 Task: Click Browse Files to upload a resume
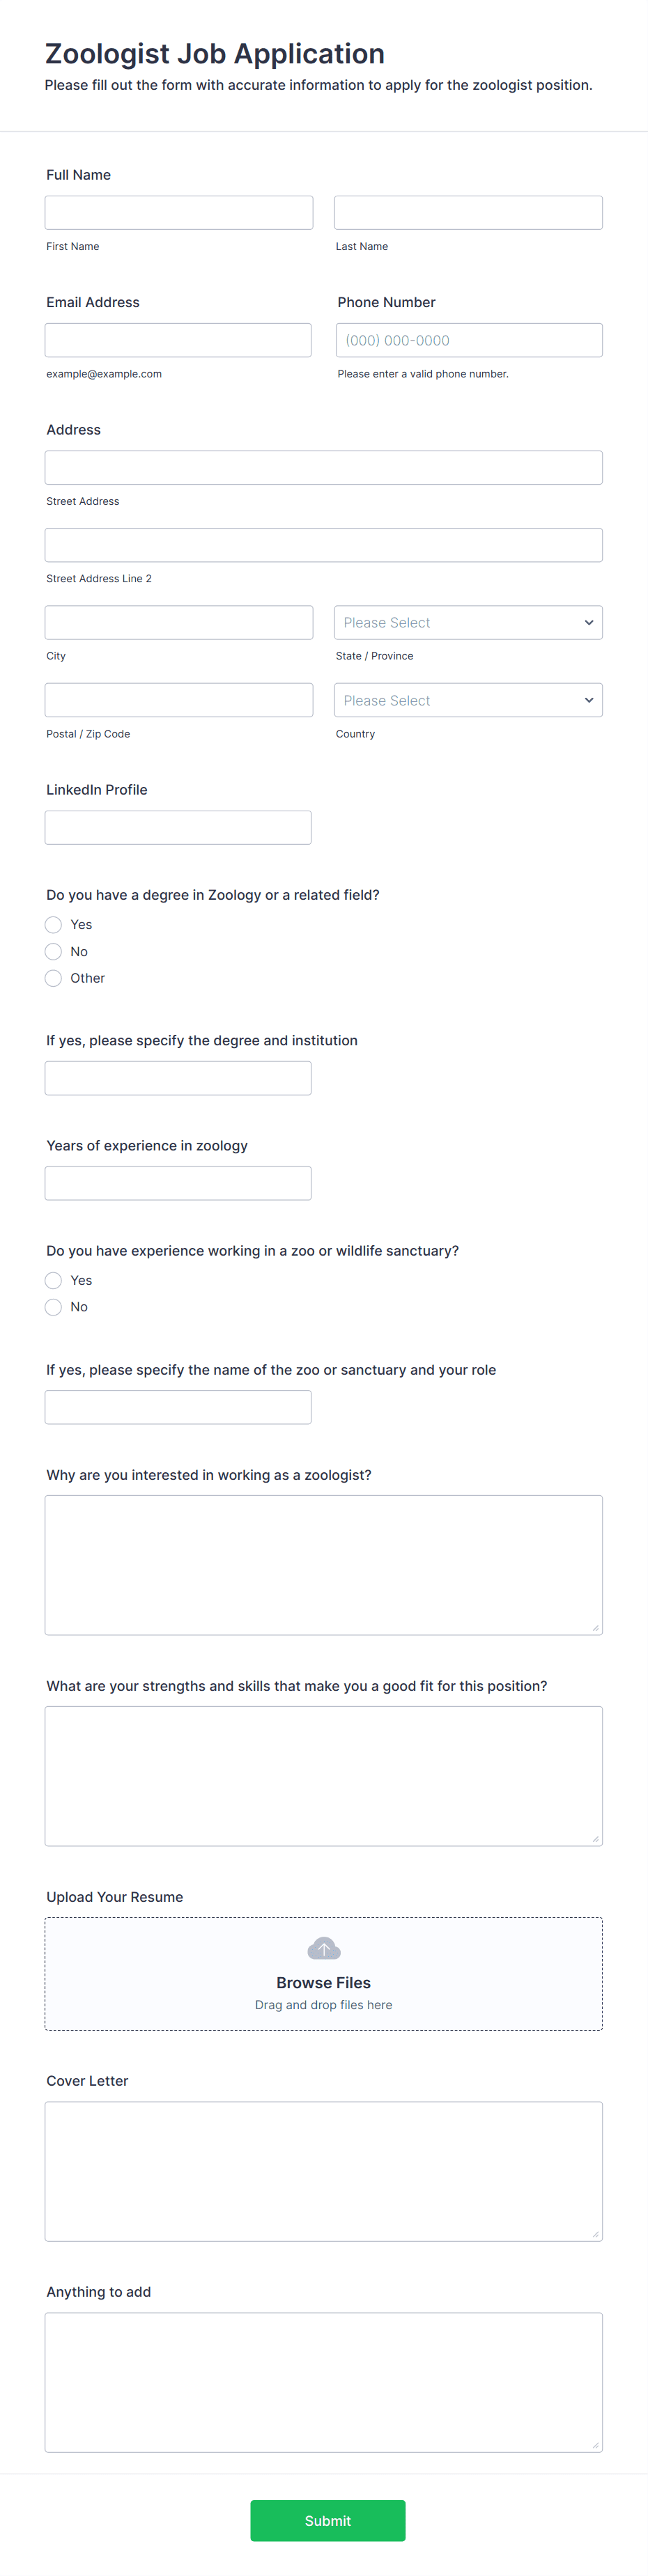(323, 1982)
